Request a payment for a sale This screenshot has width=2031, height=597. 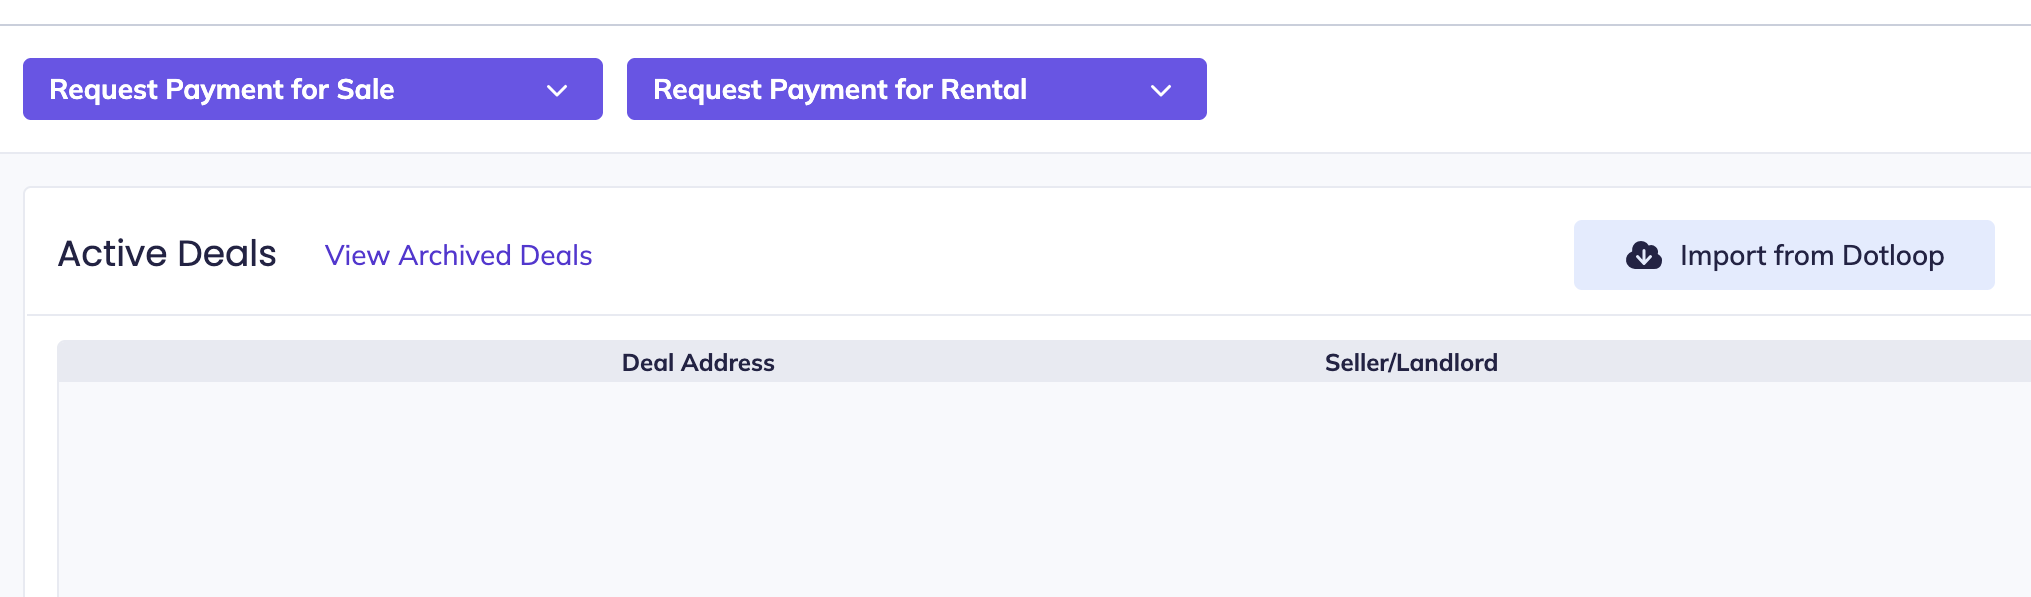click(x=312, y=89)
